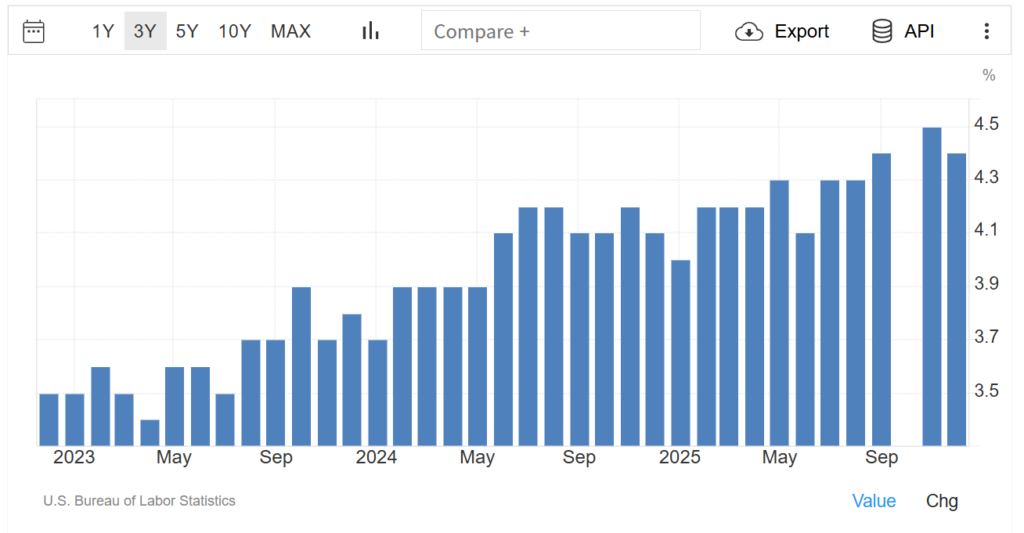Click the lowest bar before May 2023

point(149,432)
